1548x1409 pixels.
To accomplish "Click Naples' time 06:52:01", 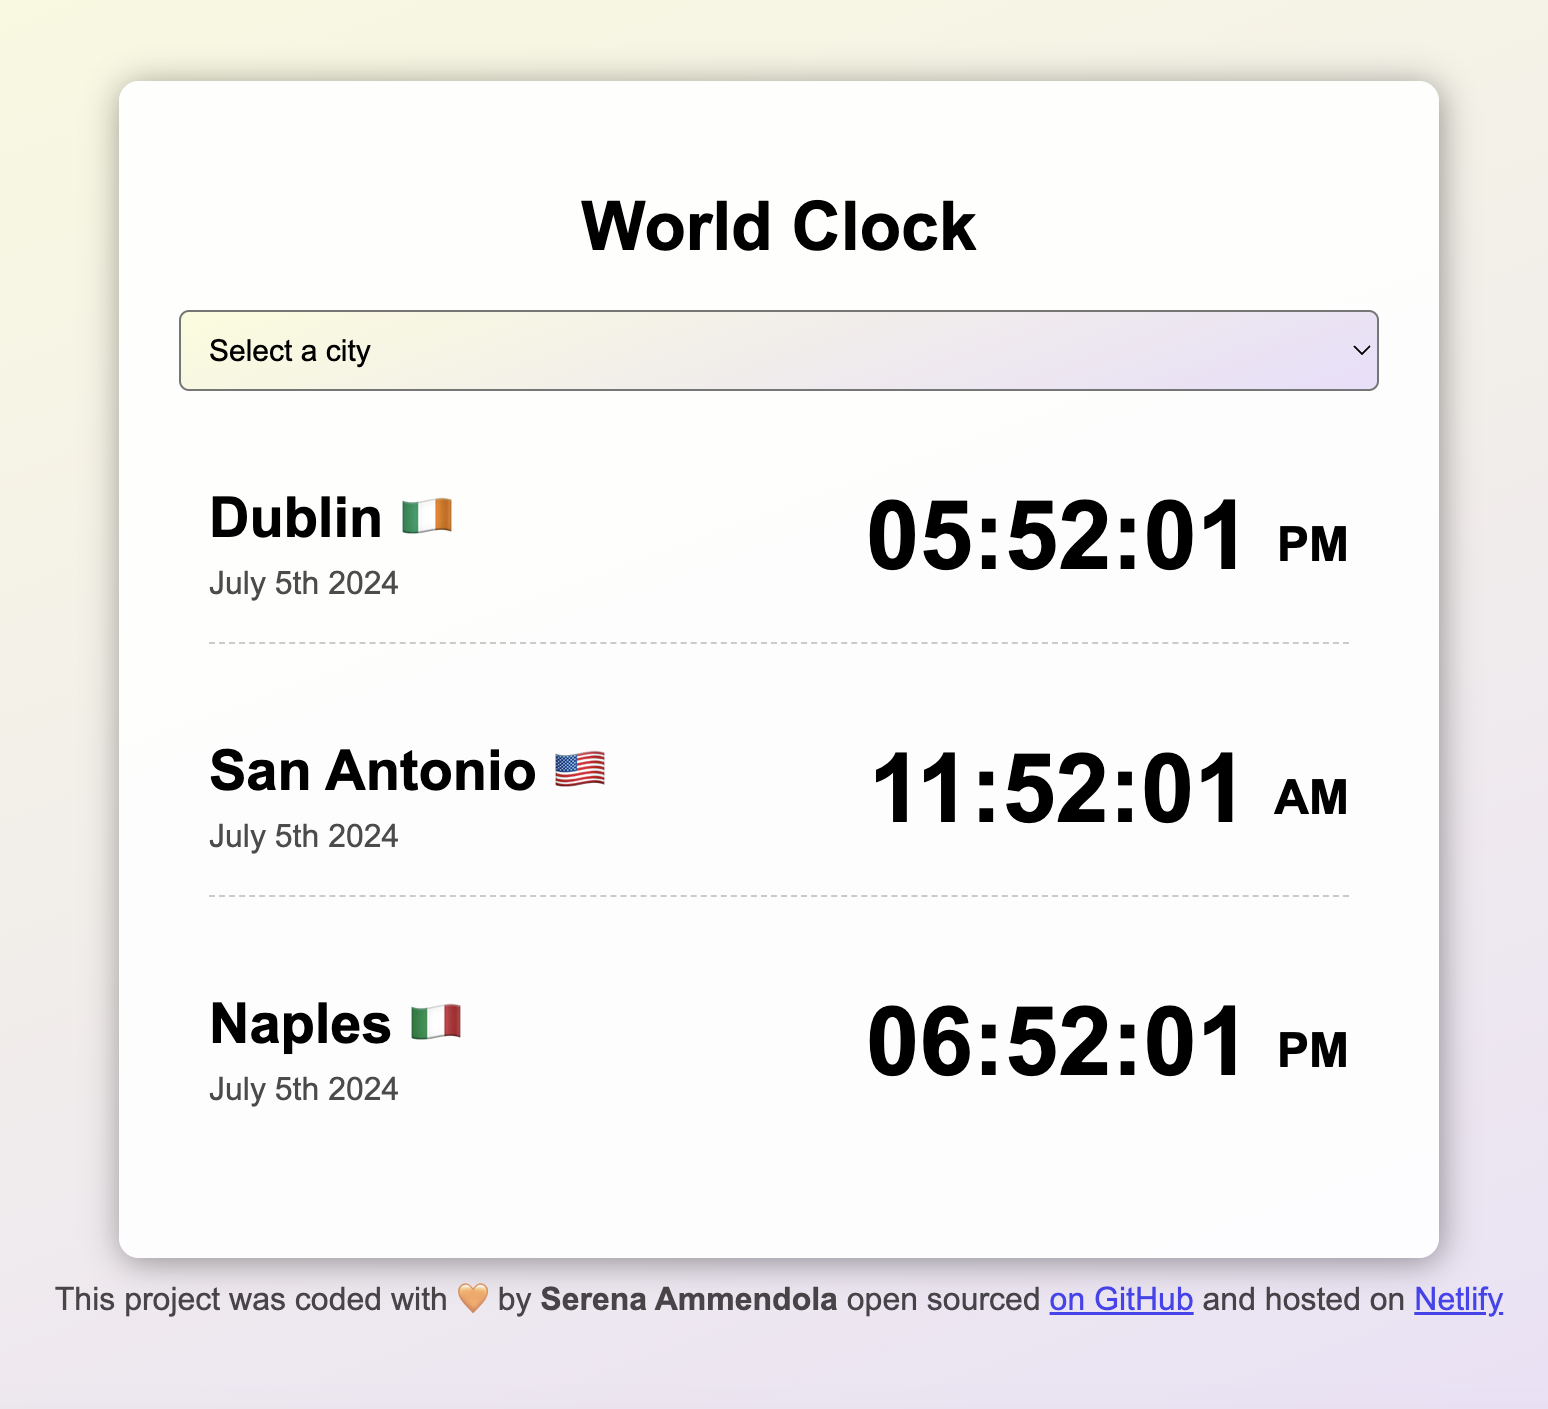I will [x=1055, y=1042].
